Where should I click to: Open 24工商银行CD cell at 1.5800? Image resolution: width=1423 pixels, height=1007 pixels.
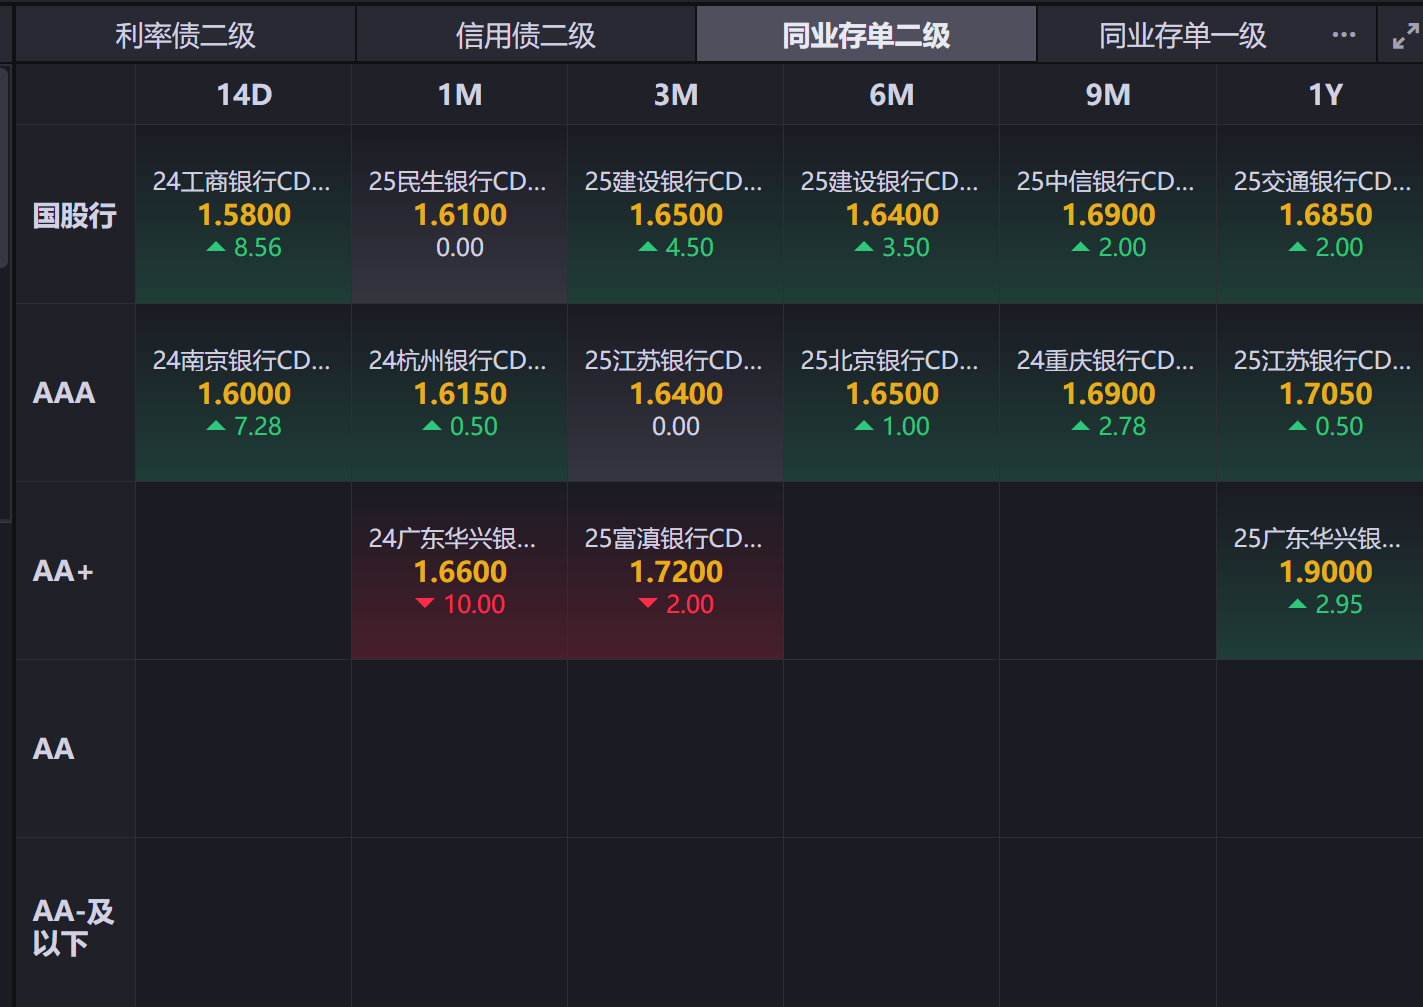pos(244,215)
